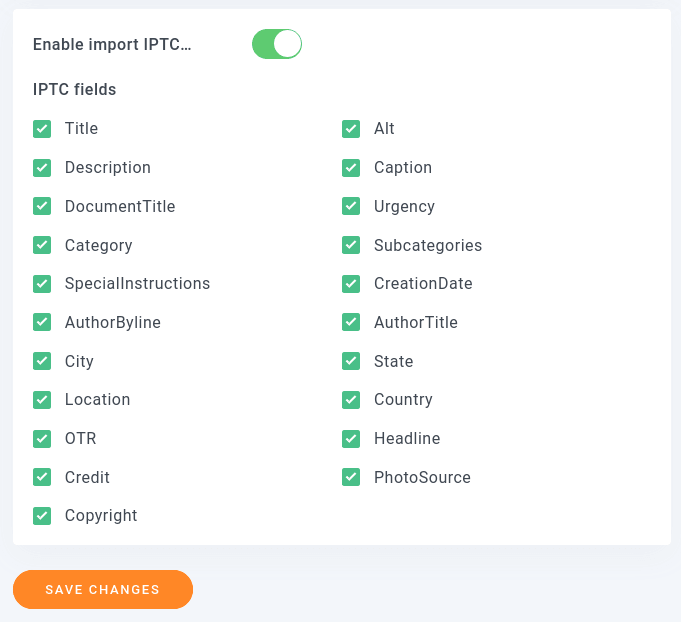Untick the City field checkbox

42,361
